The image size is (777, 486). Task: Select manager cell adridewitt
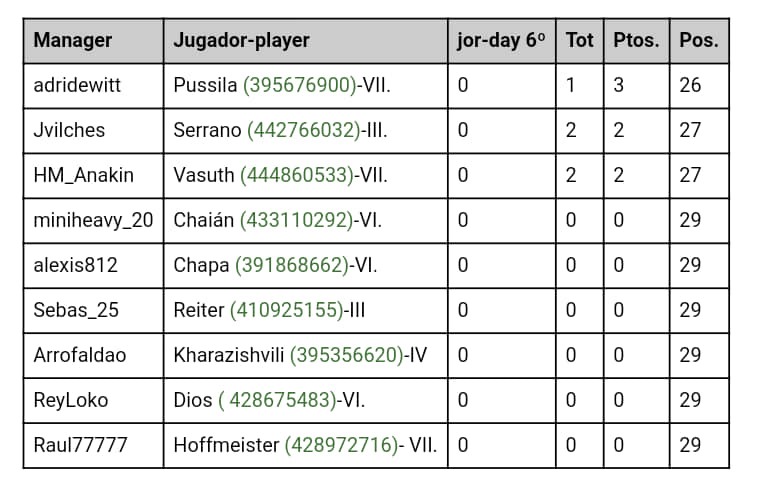93,86
